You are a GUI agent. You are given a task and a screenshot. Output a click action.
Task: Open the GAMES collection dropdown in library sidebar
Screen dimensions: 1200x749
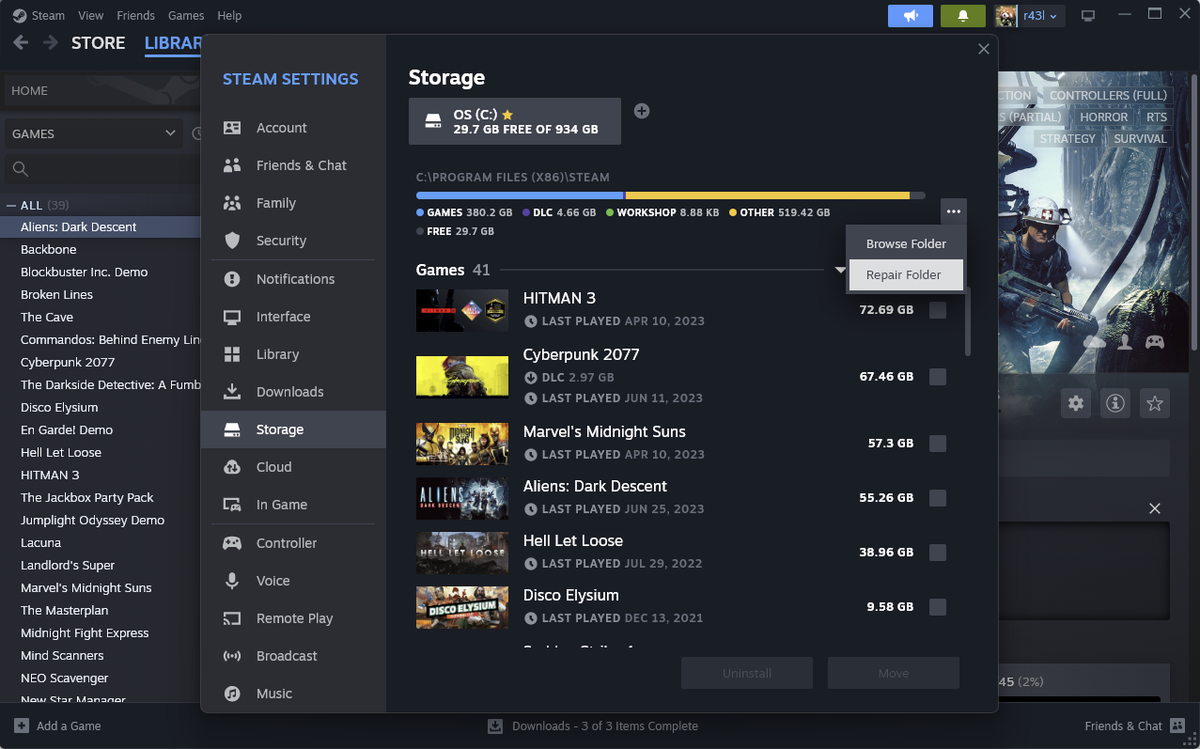pos(93,133)
